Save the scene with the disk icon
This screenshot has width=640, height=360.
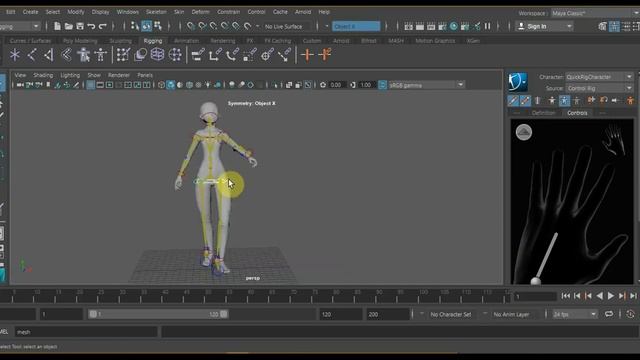coord(80,27)
